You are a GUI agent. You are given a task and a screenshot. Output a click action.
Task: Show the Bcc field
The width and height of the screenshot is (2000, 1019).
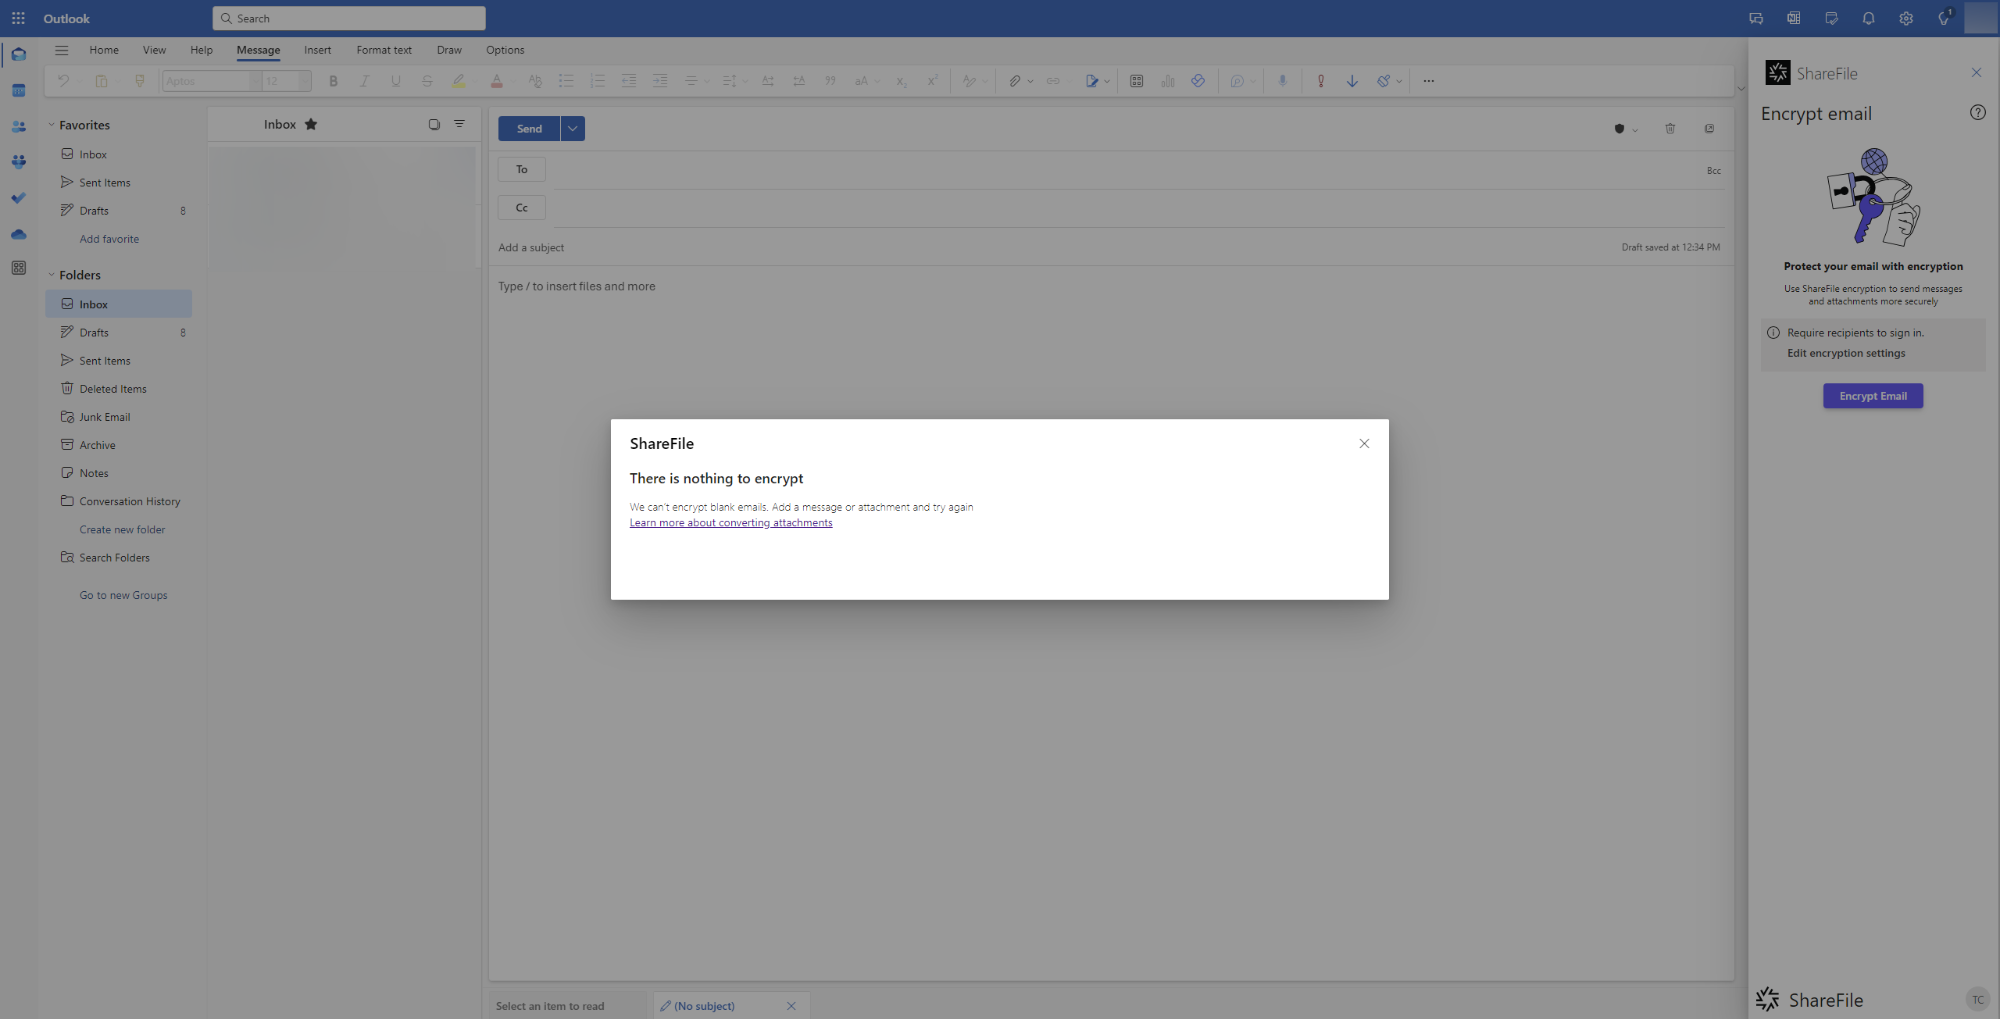[1714, 171]
